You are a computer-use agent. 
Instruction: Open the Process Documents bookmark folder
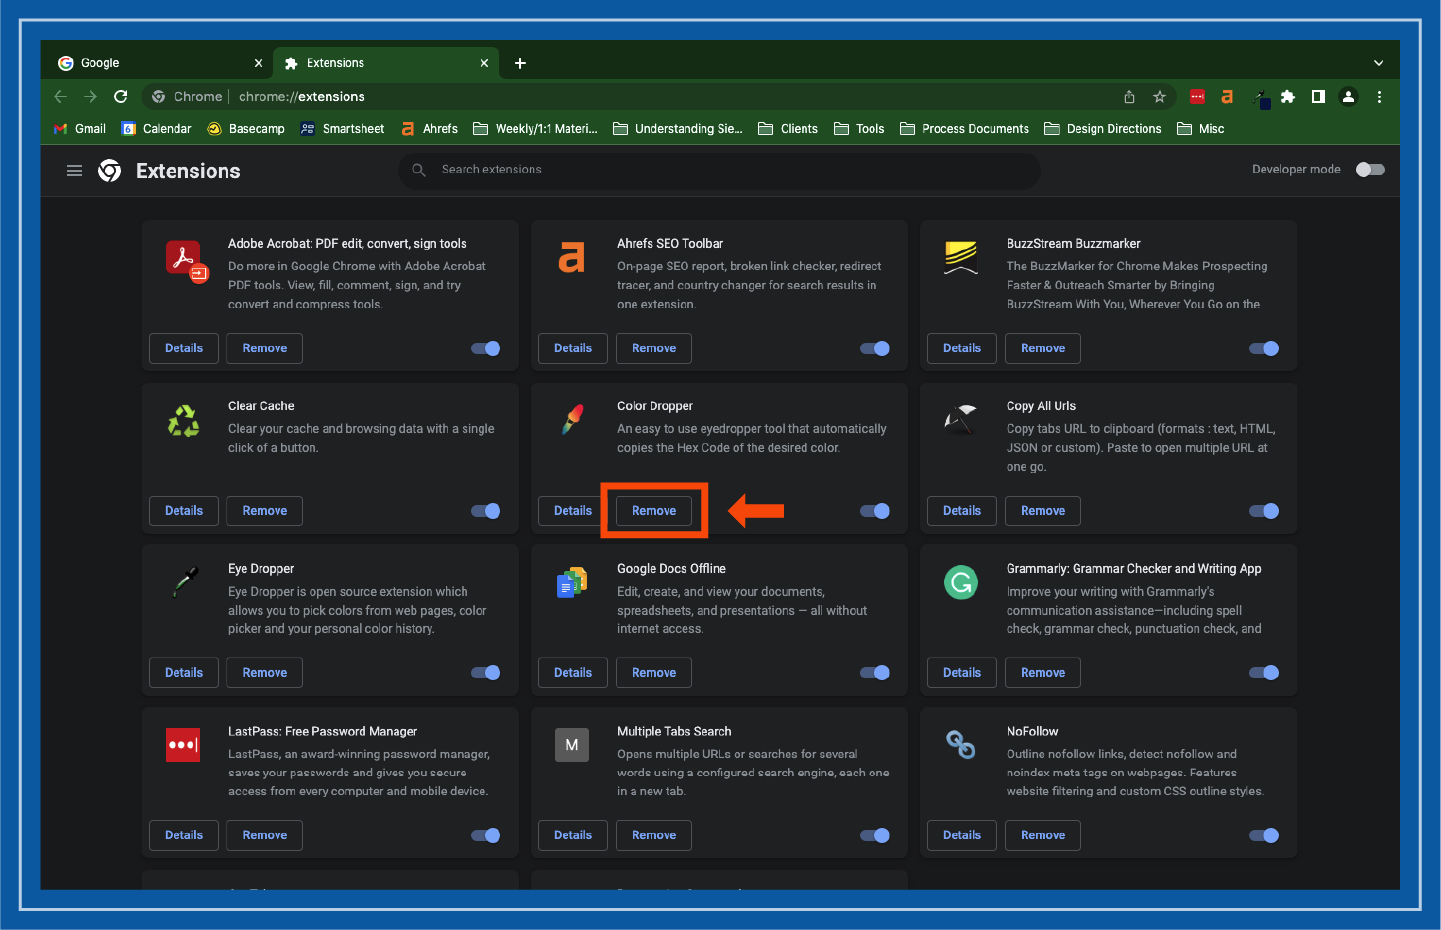point(965,129)
